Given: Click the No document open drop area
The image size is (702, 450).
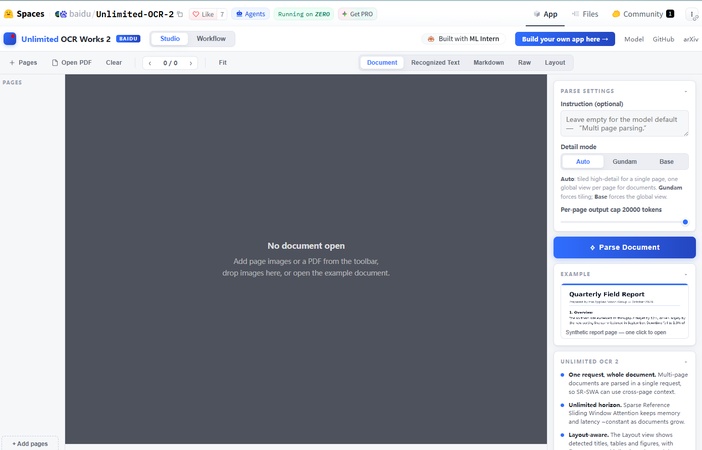Looking at the screenshot, I should tap(306, 259).
